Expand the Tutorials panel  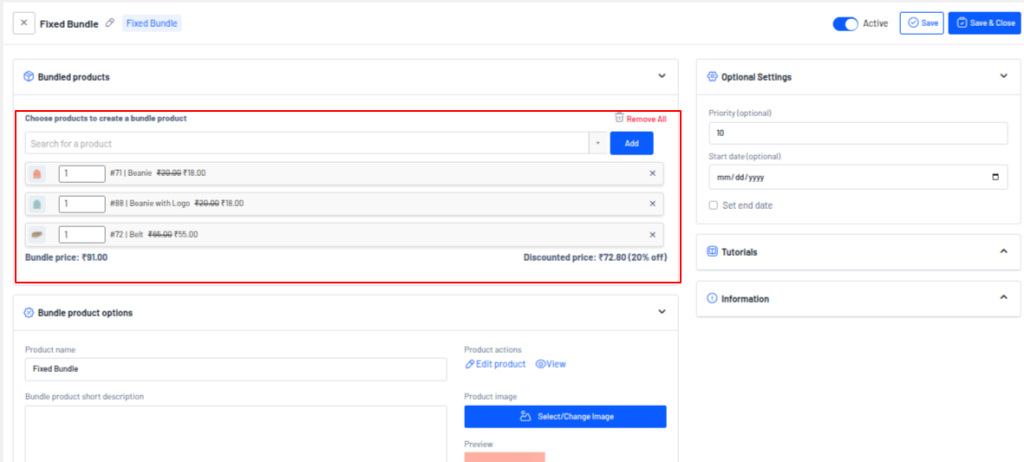(x=1003, y=252)
